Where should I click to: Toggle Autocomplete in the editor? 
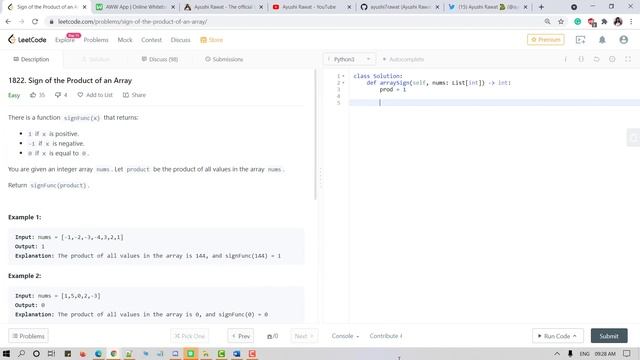[x=403, y=59]
